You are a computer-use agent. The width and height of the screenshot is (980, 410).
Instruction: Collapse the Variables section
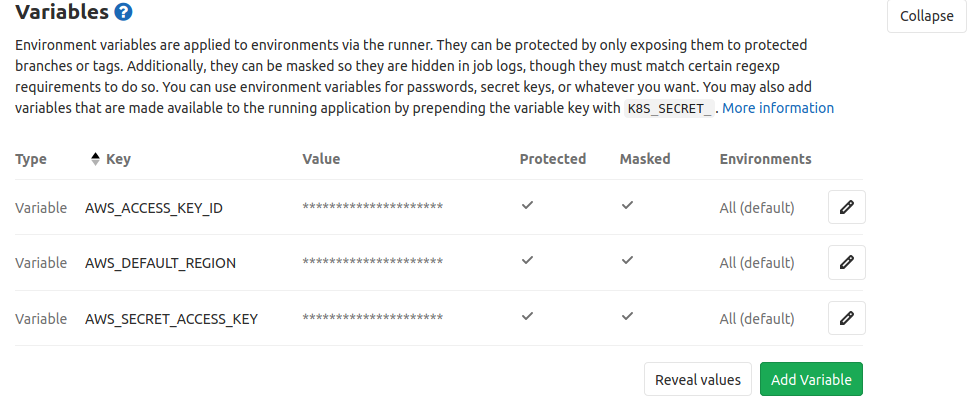[926, 16]
